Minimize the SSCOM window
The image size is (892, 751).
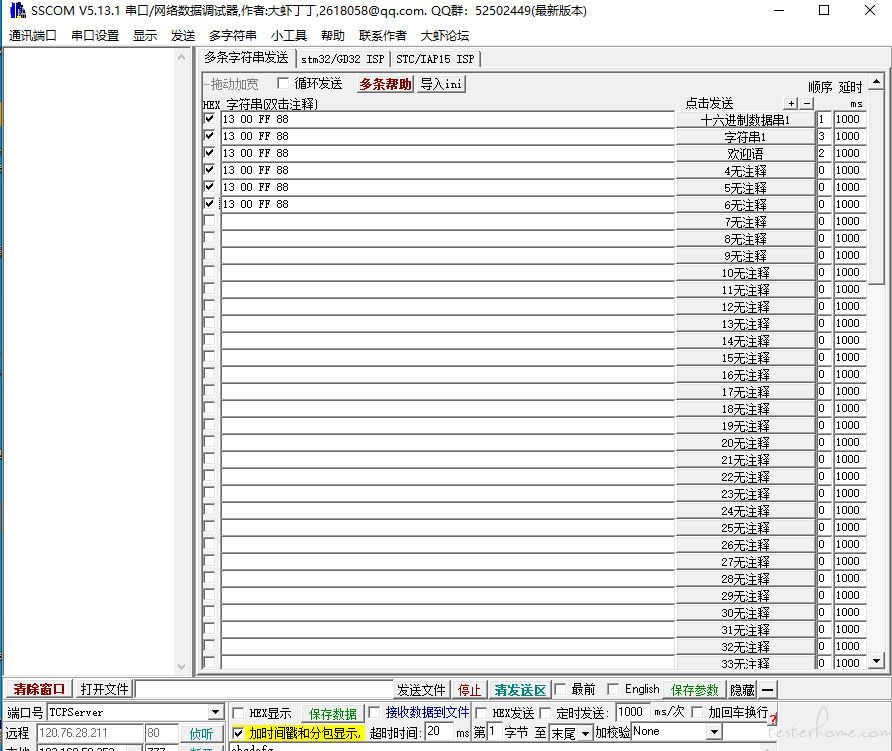coord(779,10)
